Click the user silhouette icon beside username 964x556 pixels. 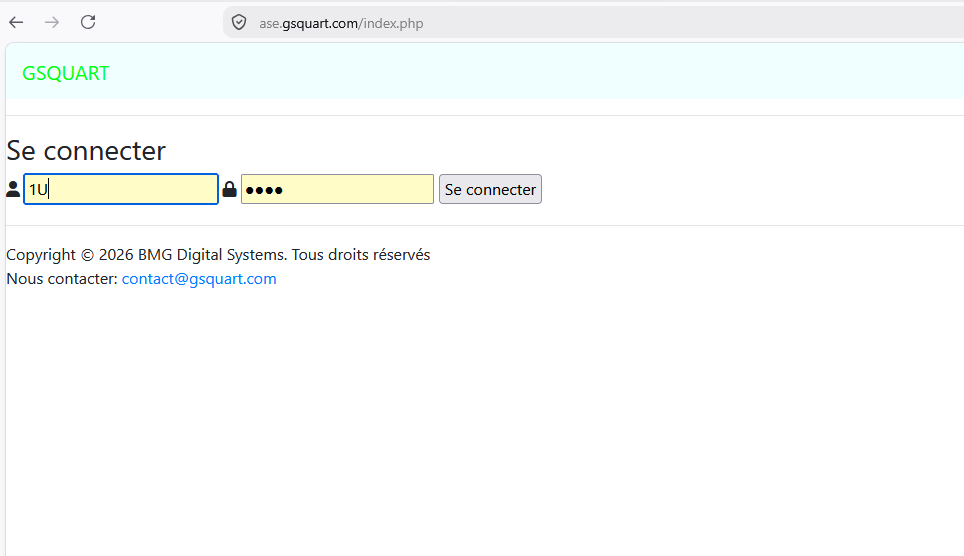point(13,189)
